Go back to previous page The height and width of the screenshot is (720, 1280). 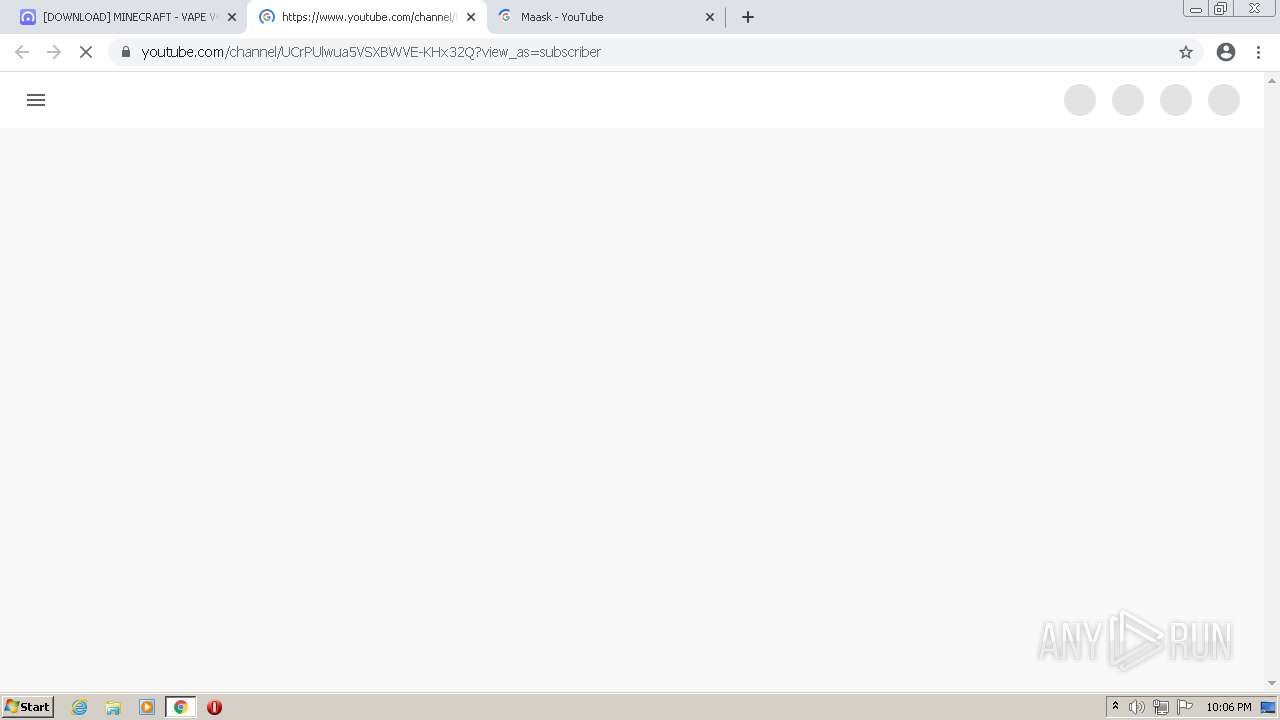(22, 52)
